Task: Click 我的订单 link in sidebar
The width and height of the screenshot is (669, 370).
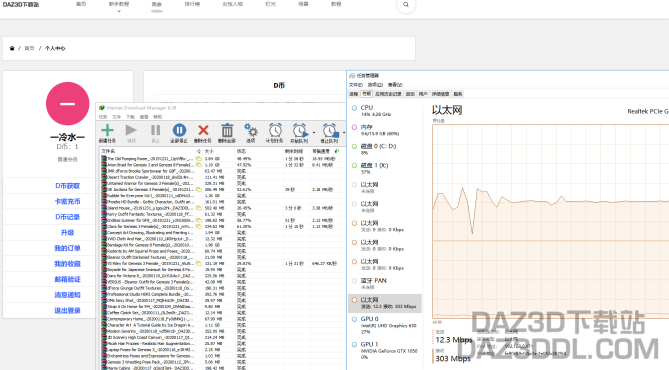Action: point(67,248)
